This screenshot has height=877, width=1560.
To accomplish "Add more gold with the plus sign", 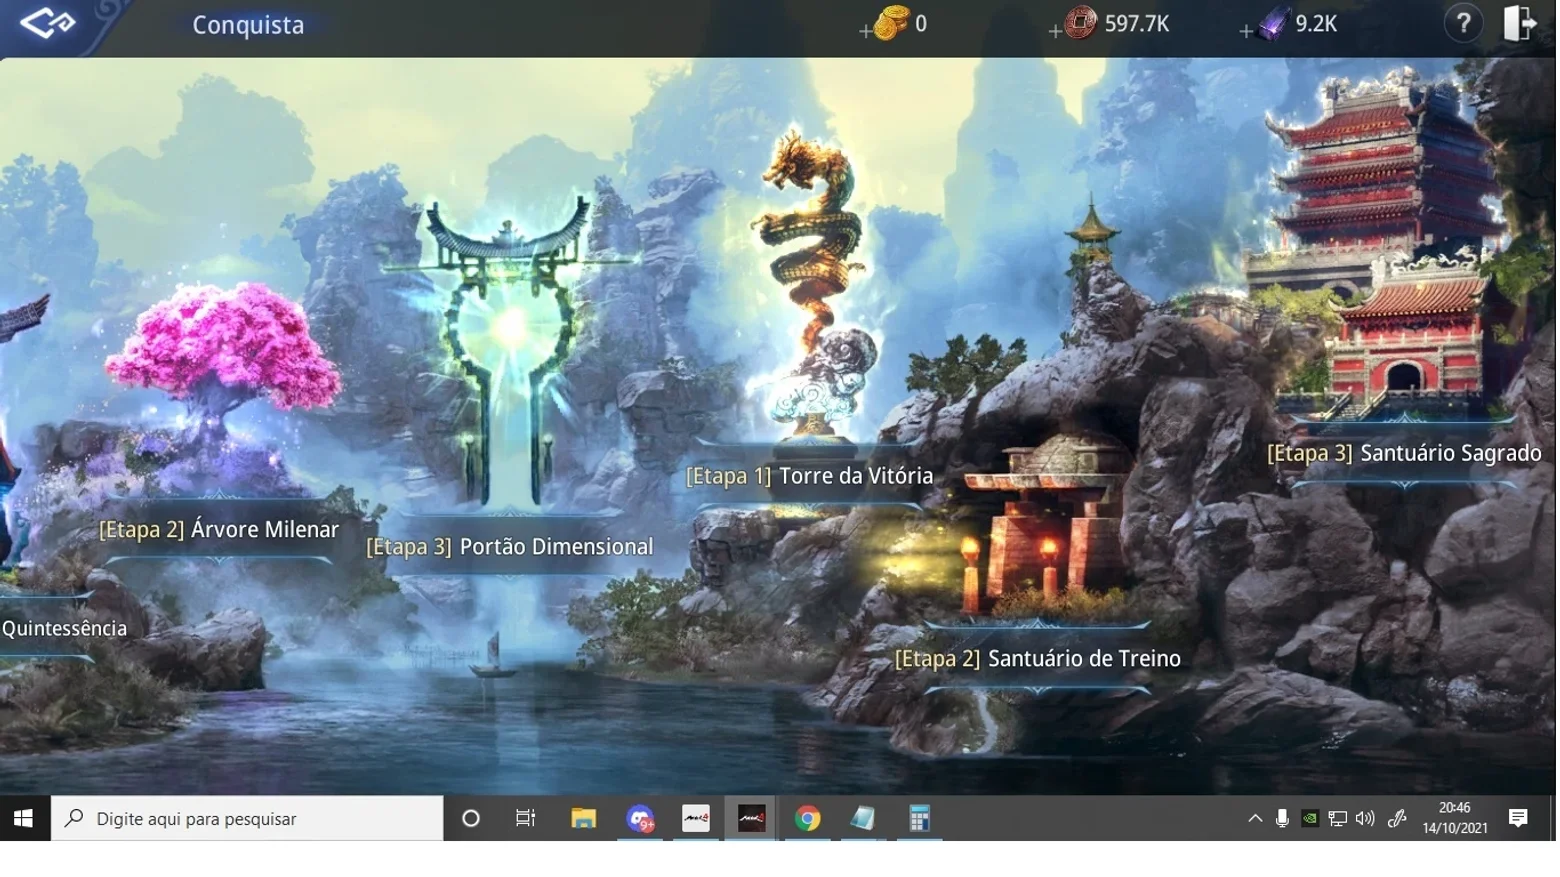I will click(x=865, y=31).
